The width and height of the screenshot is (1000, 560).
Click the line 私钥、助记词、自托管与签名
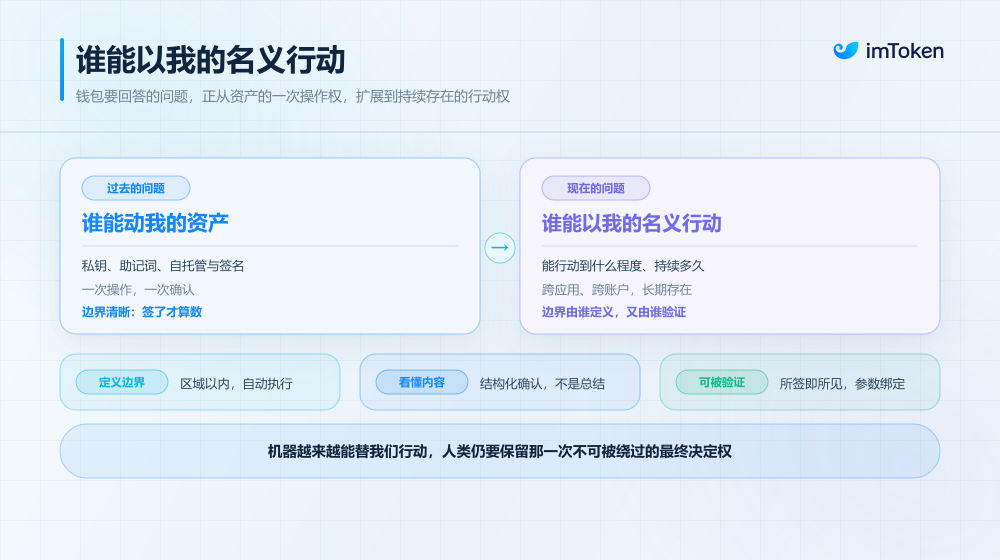coord(163,266)
